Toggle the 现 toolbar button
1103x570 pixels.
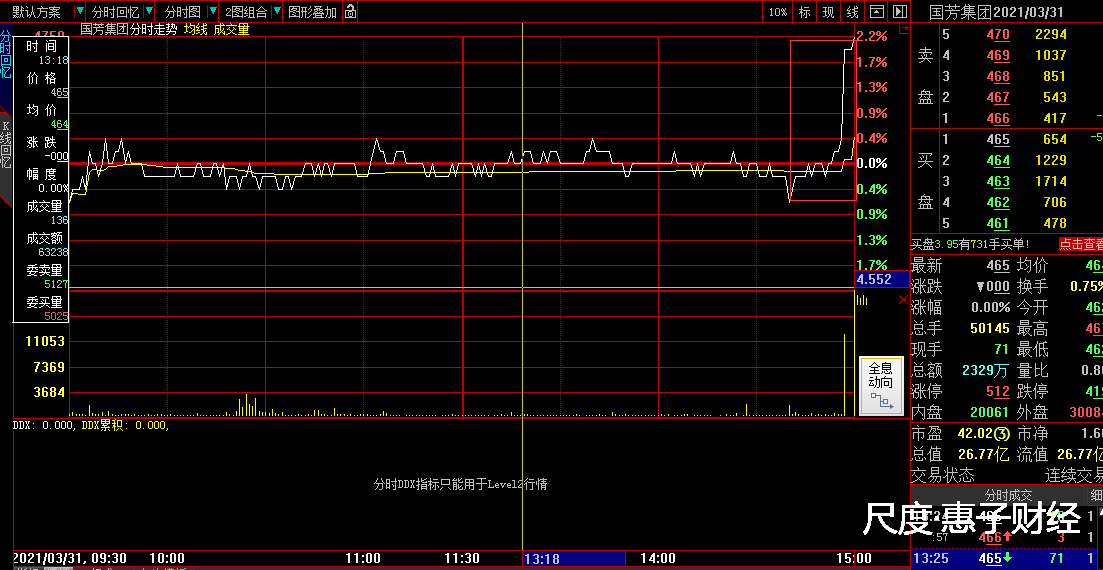(x=828, y=12)
